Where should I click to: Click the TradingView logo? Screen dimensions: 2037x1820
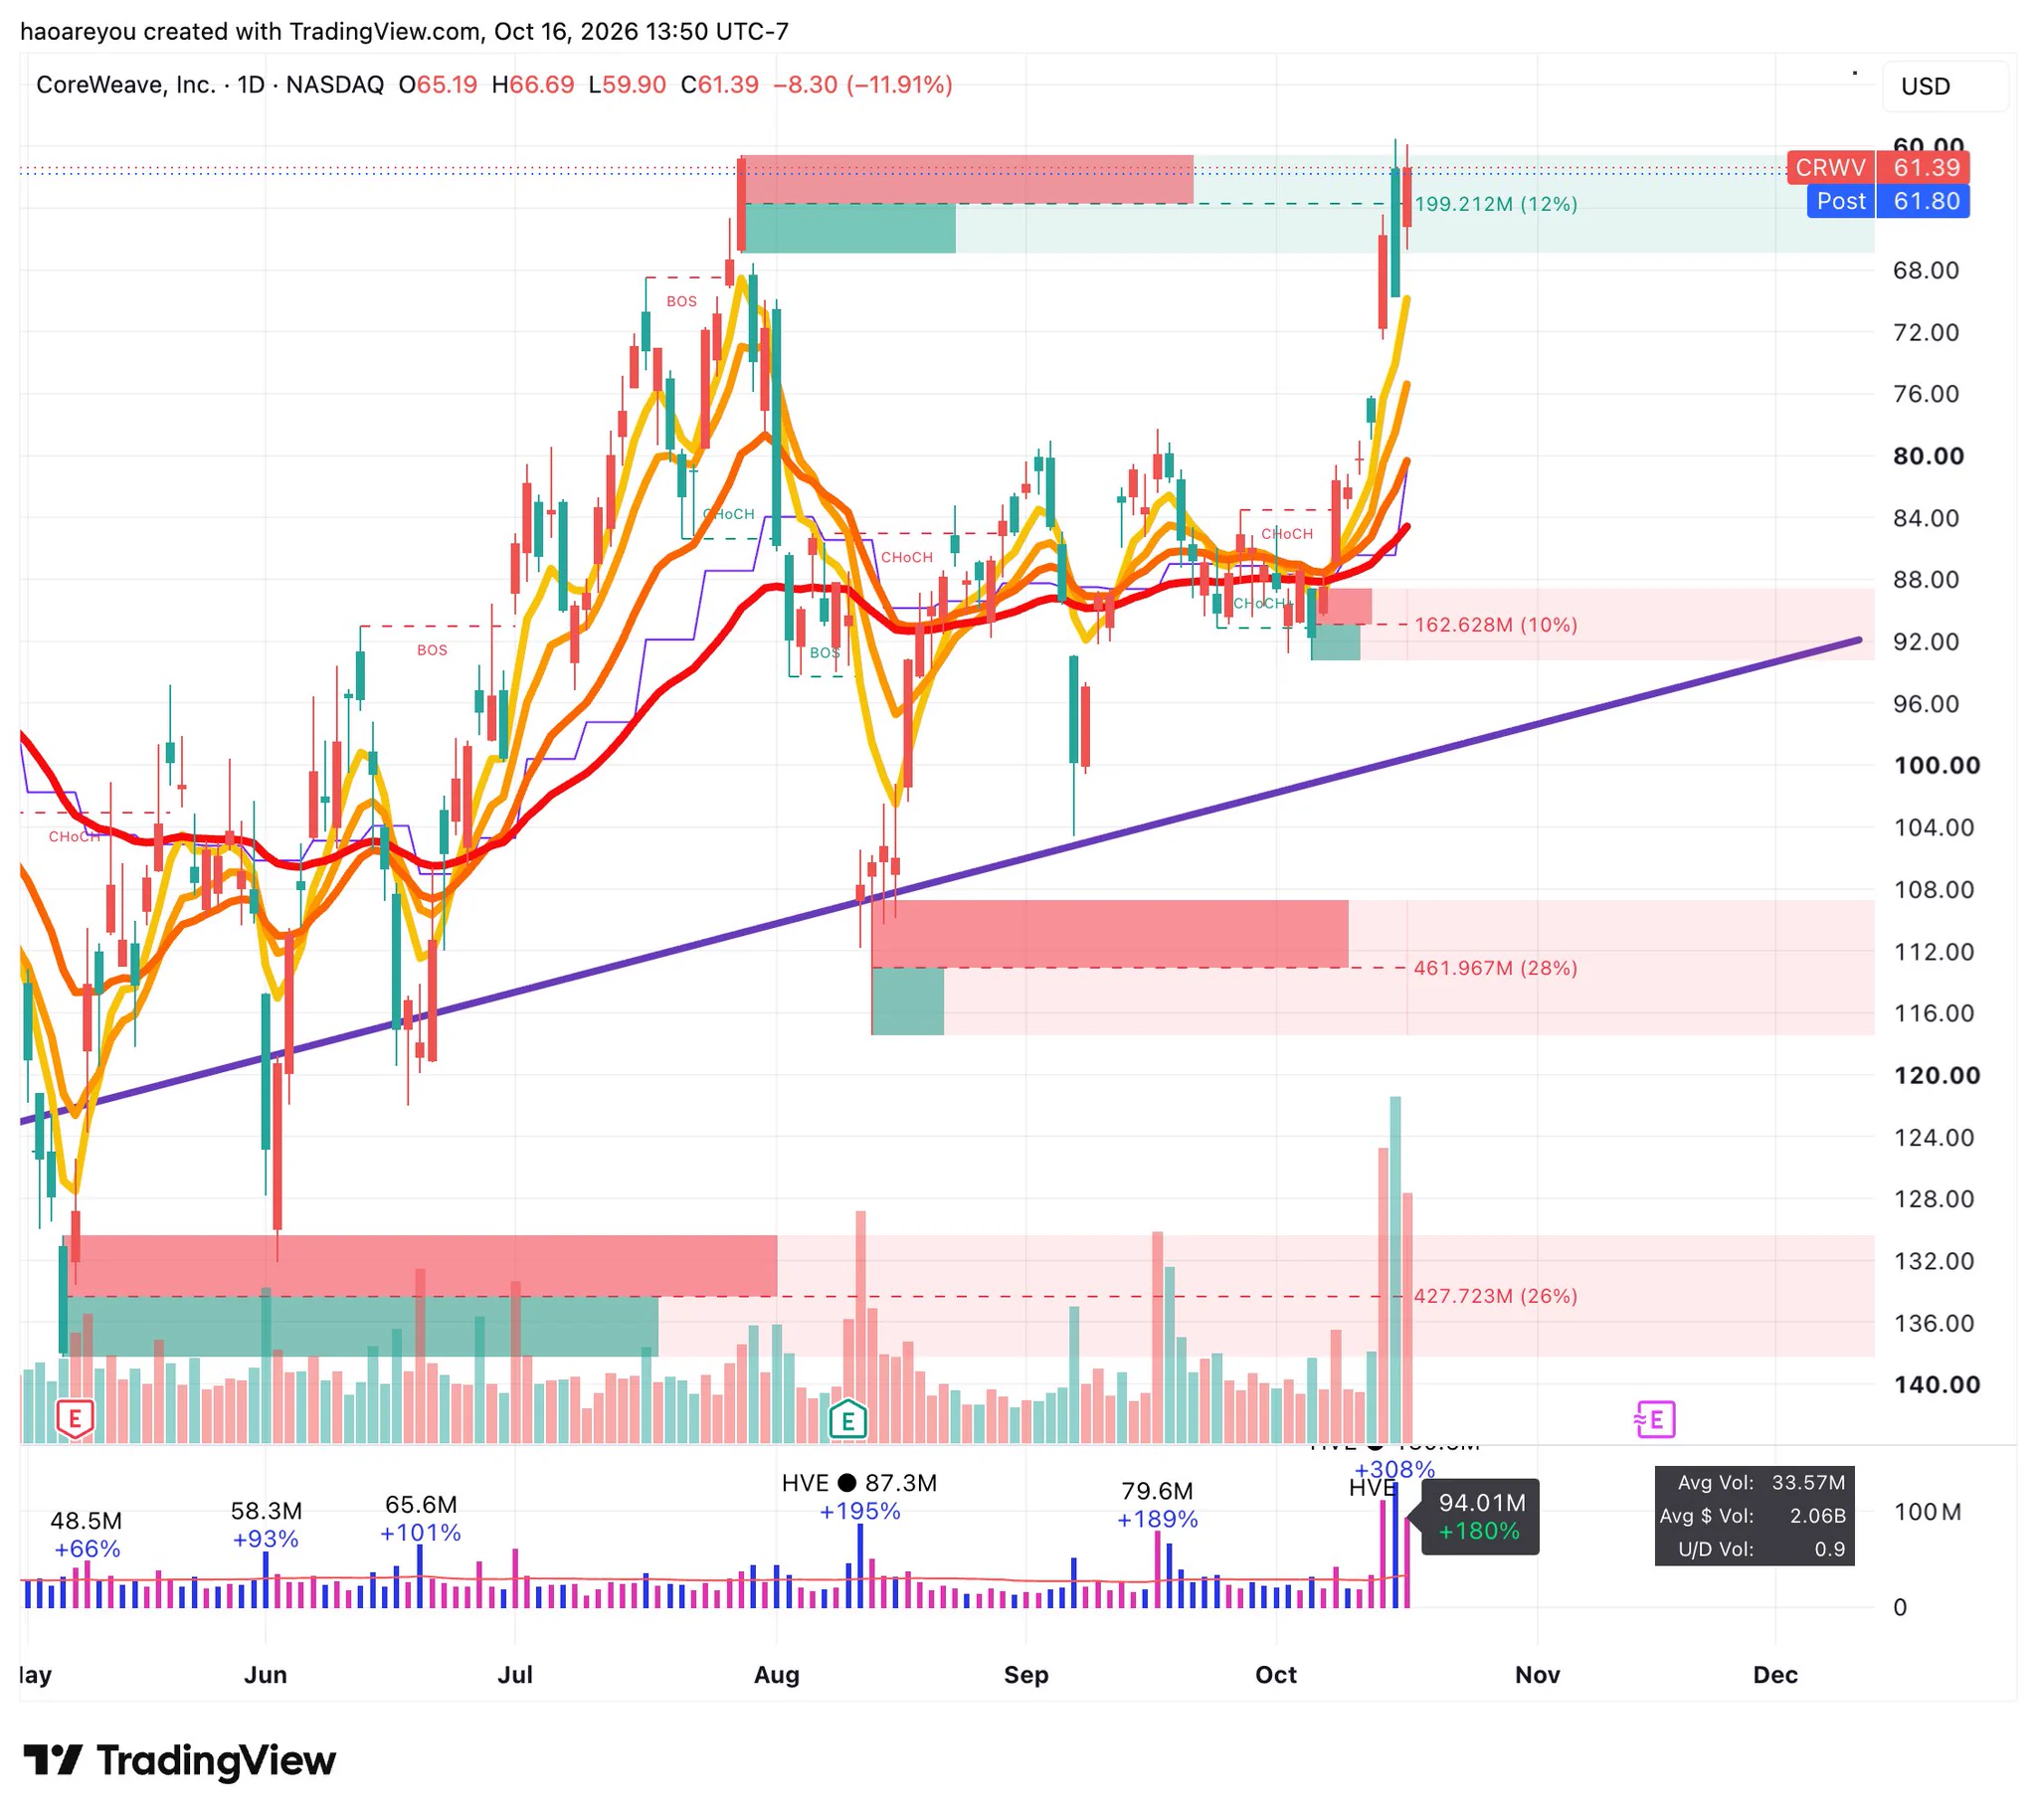(180, 1760)
